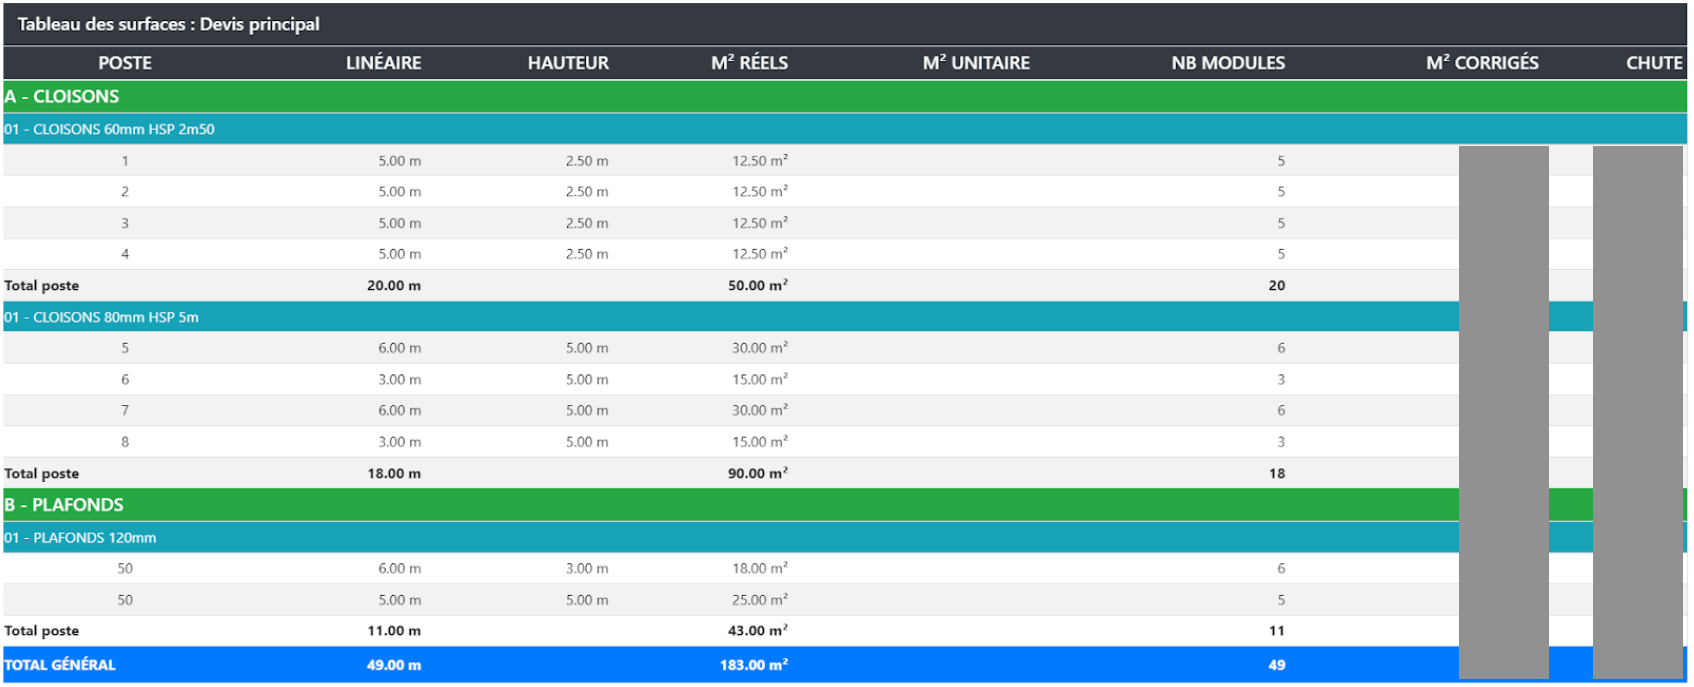Select the M² UNITAIRE column header
Viewport: 1694px width, 687px height.
tap(976, 63)
